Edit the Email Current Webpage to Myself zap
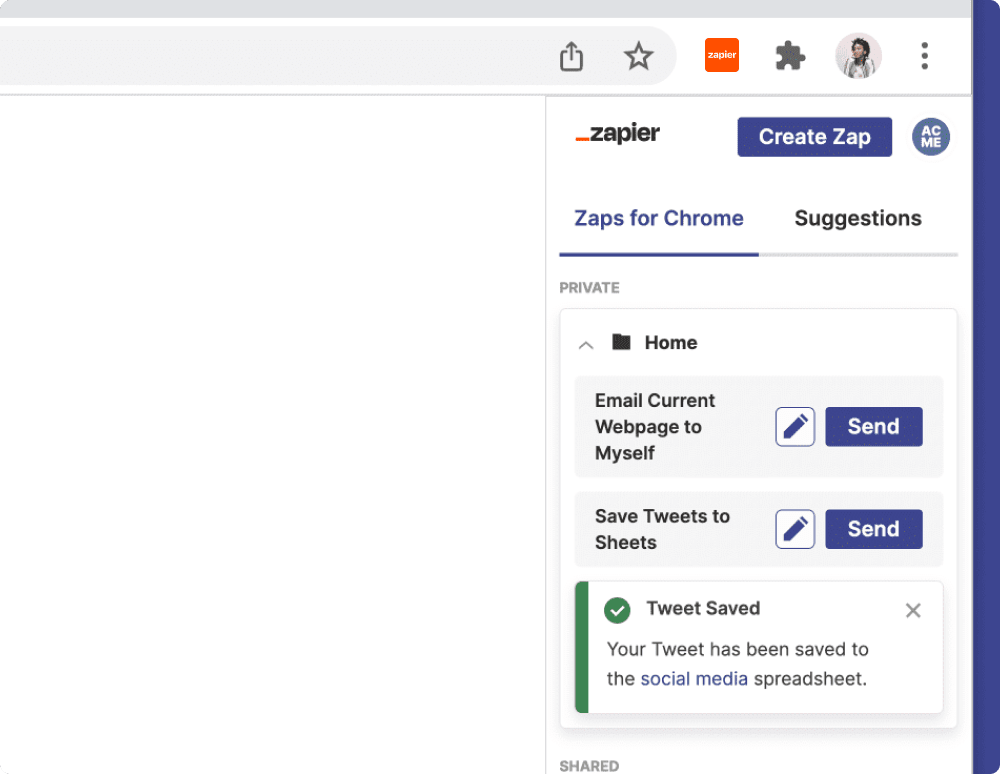The height and width of the screenshot is (774, 1000). [x=795, y=427]
